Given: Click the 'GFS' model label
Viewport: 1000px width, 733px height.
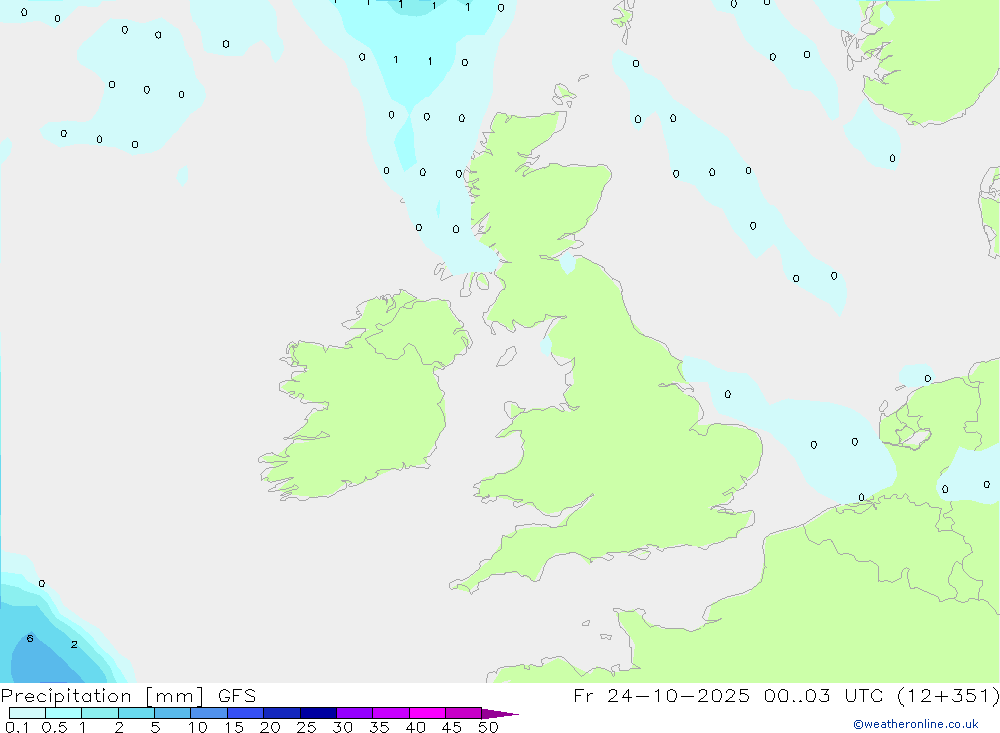Looking at the screenshot, I should pos(237,695).
